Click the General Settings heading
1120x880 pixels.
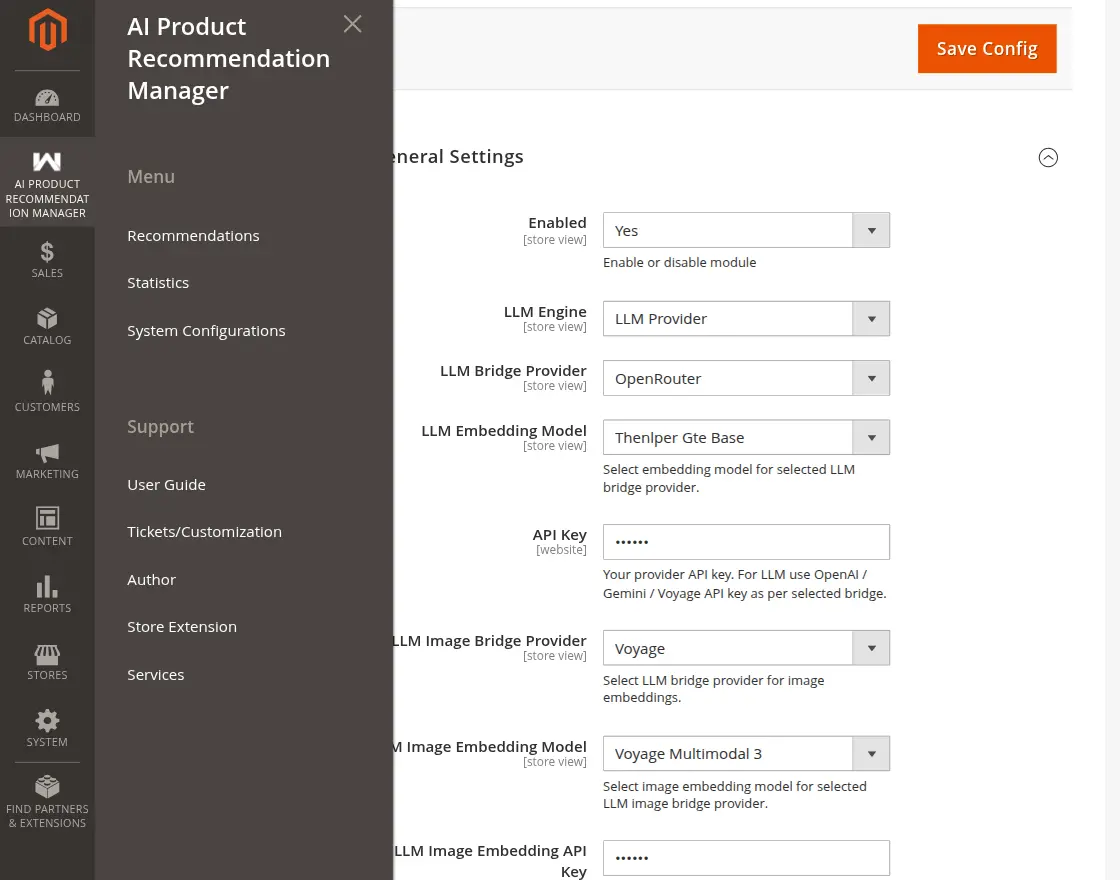coord(458,156)
